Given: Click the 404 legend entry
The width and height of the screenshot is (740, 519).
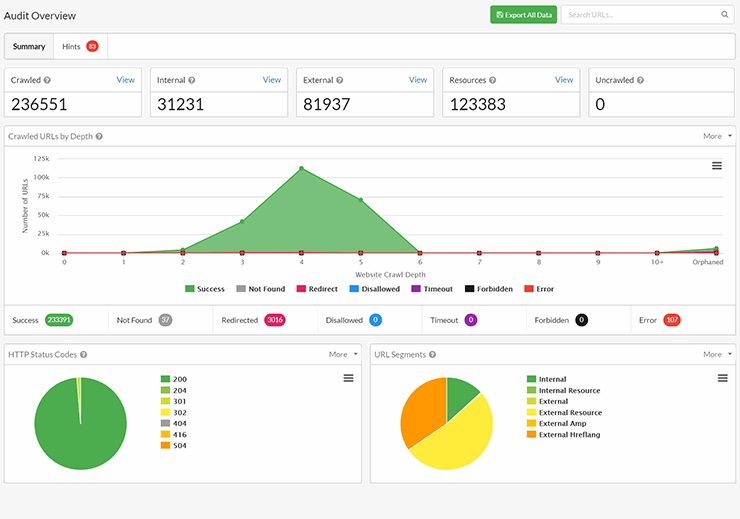Looking at the screenshot, I should [174, 423].
